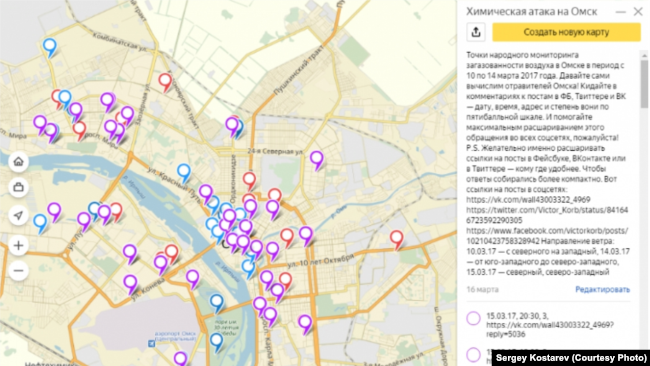
Task: Click the scrollbar up arrow in the panel
Action: click(644, 55)
